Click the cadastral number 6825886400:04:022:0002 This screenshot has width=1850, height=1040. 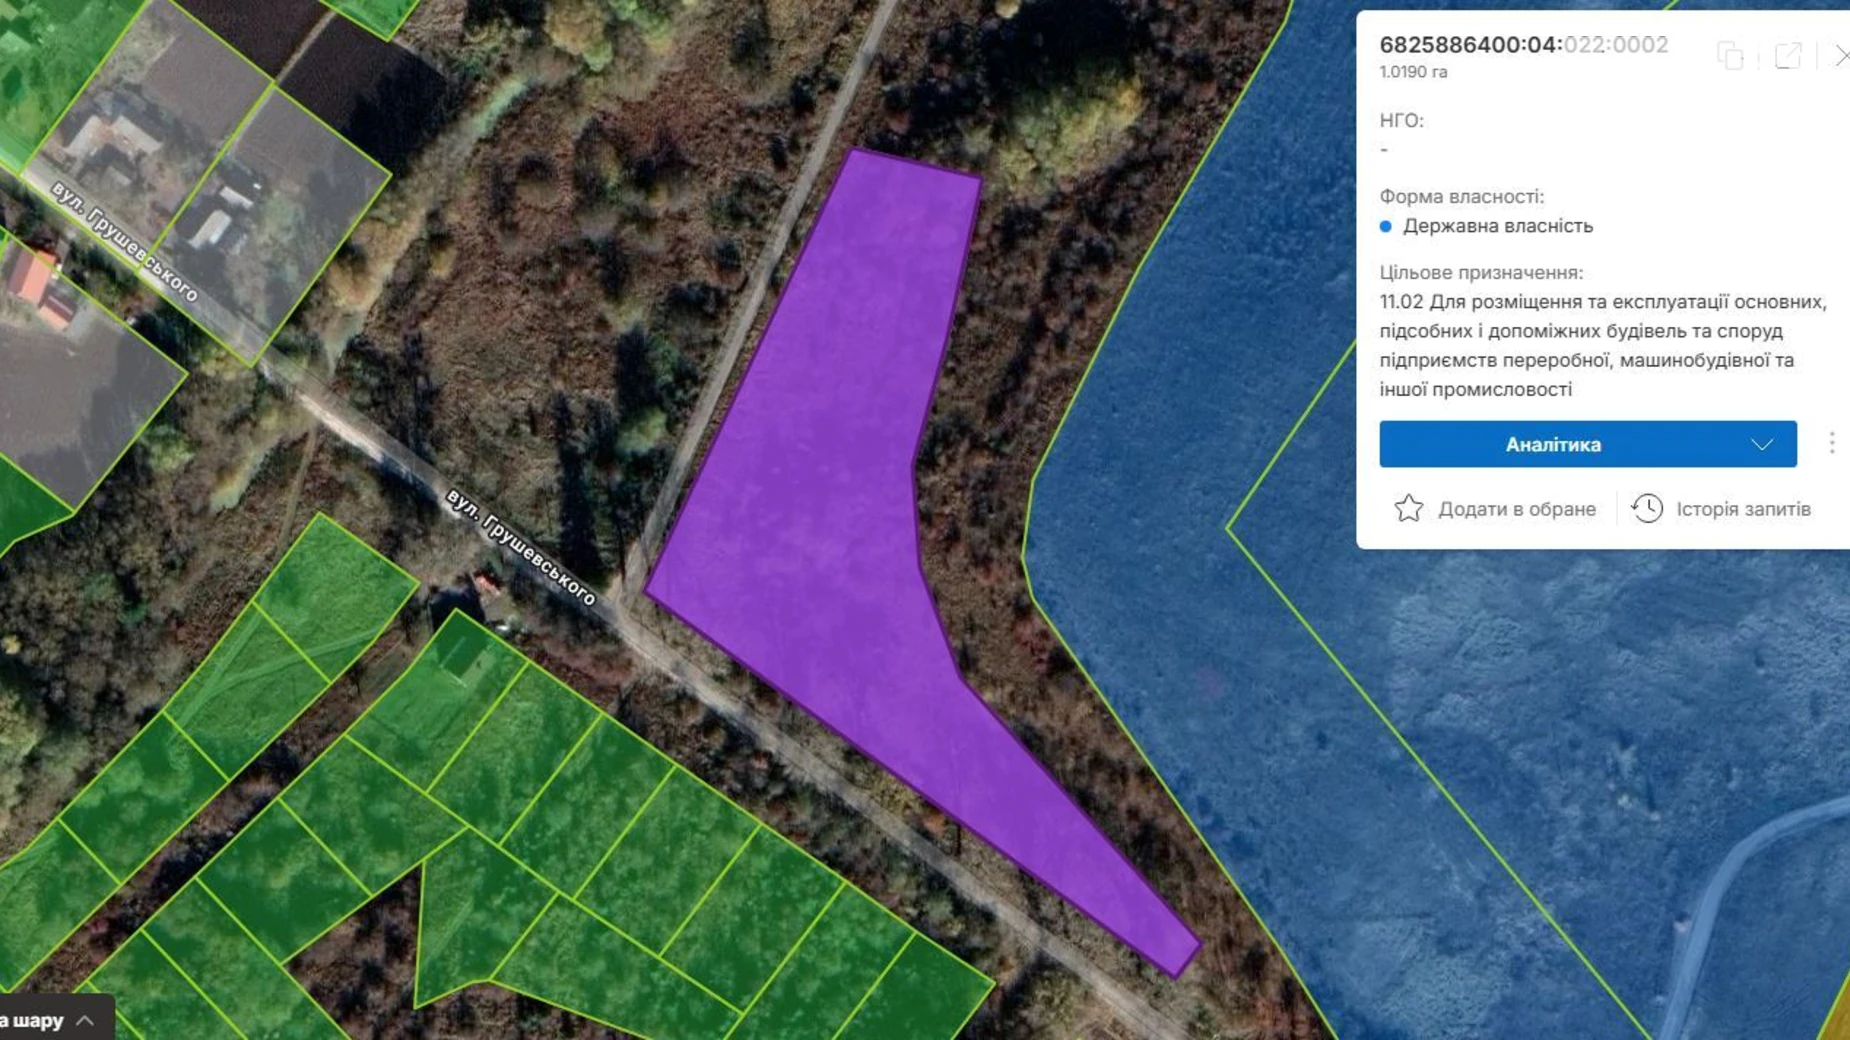1523,45
